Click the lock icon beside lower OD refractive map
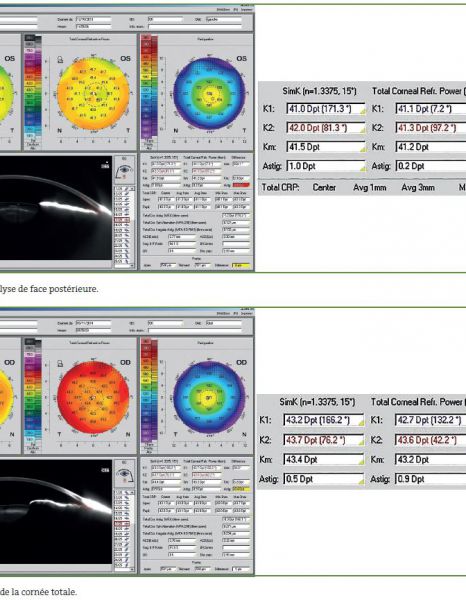466x600 pixels. click(x=60, y=363)
